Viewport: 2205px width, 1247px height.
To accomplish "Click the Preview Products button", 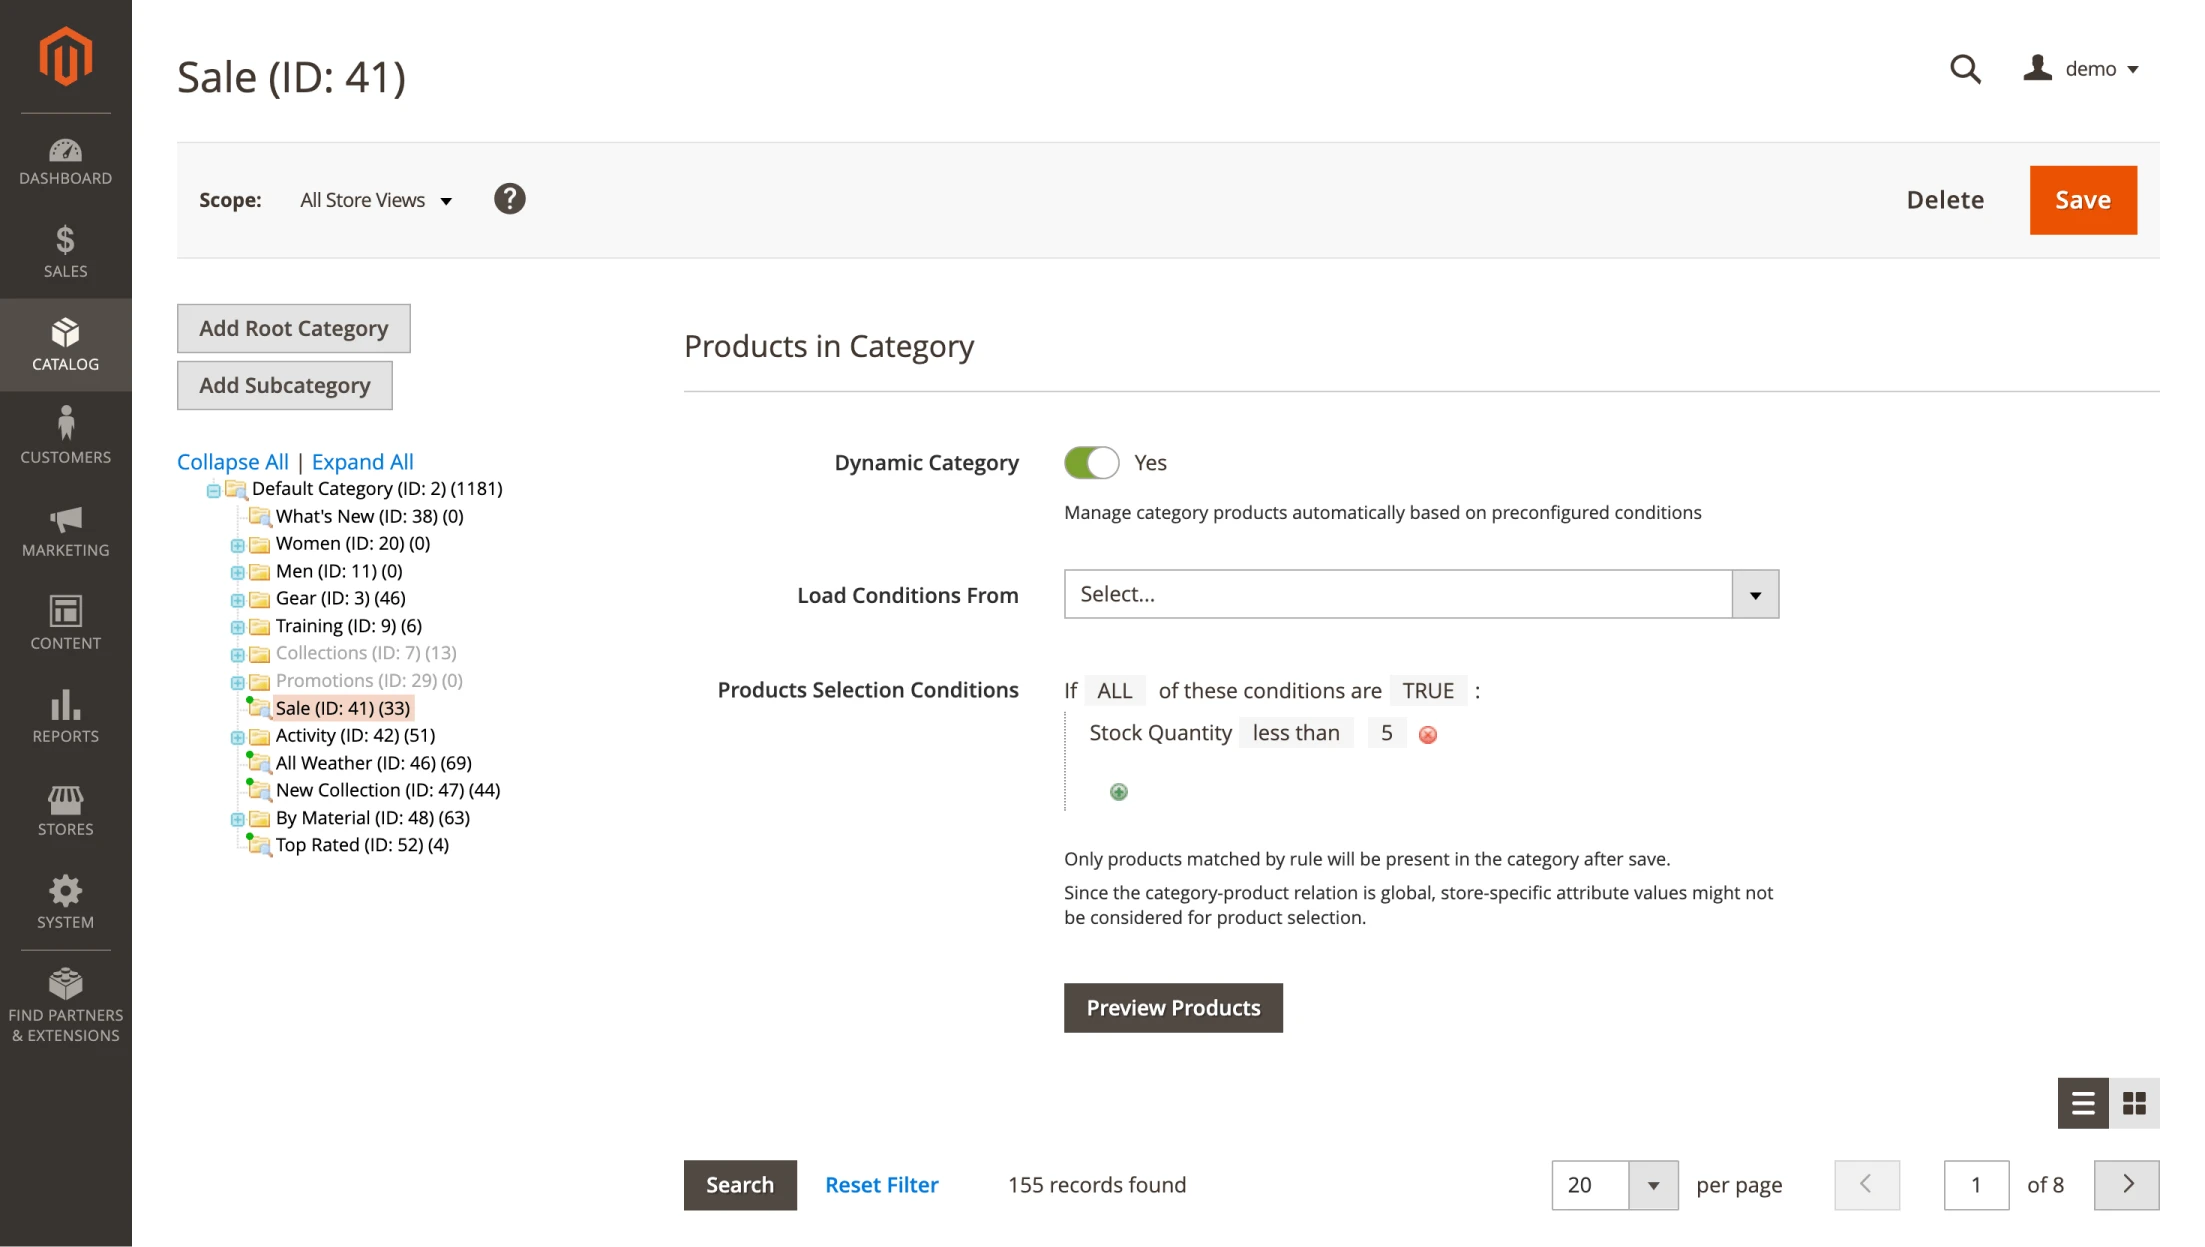I will [x=1172, y=1008].
